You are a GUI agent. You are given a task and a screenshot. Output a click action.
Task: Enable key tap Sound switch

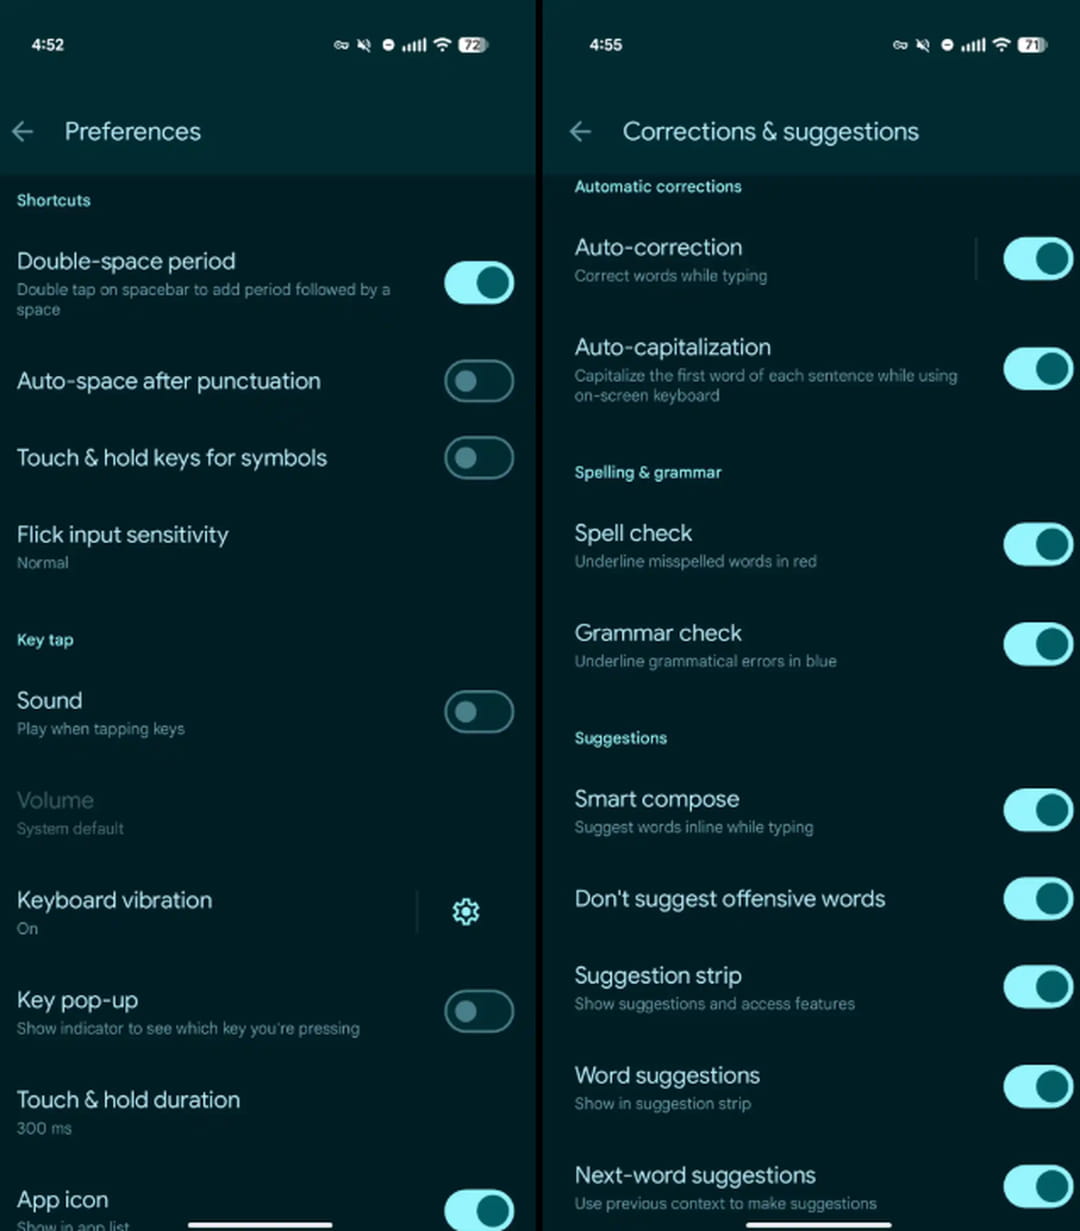pyautogui.click(x=479, y=712)
